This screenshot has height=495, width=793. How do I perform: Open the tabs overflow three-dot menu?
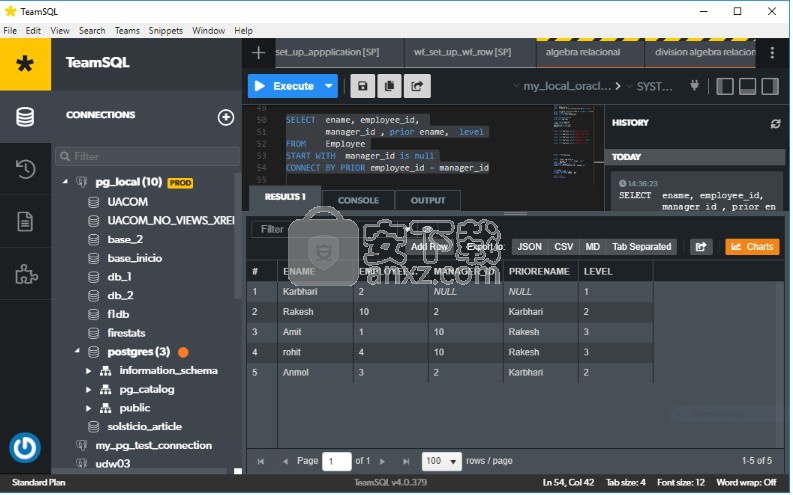pos(772,53)
